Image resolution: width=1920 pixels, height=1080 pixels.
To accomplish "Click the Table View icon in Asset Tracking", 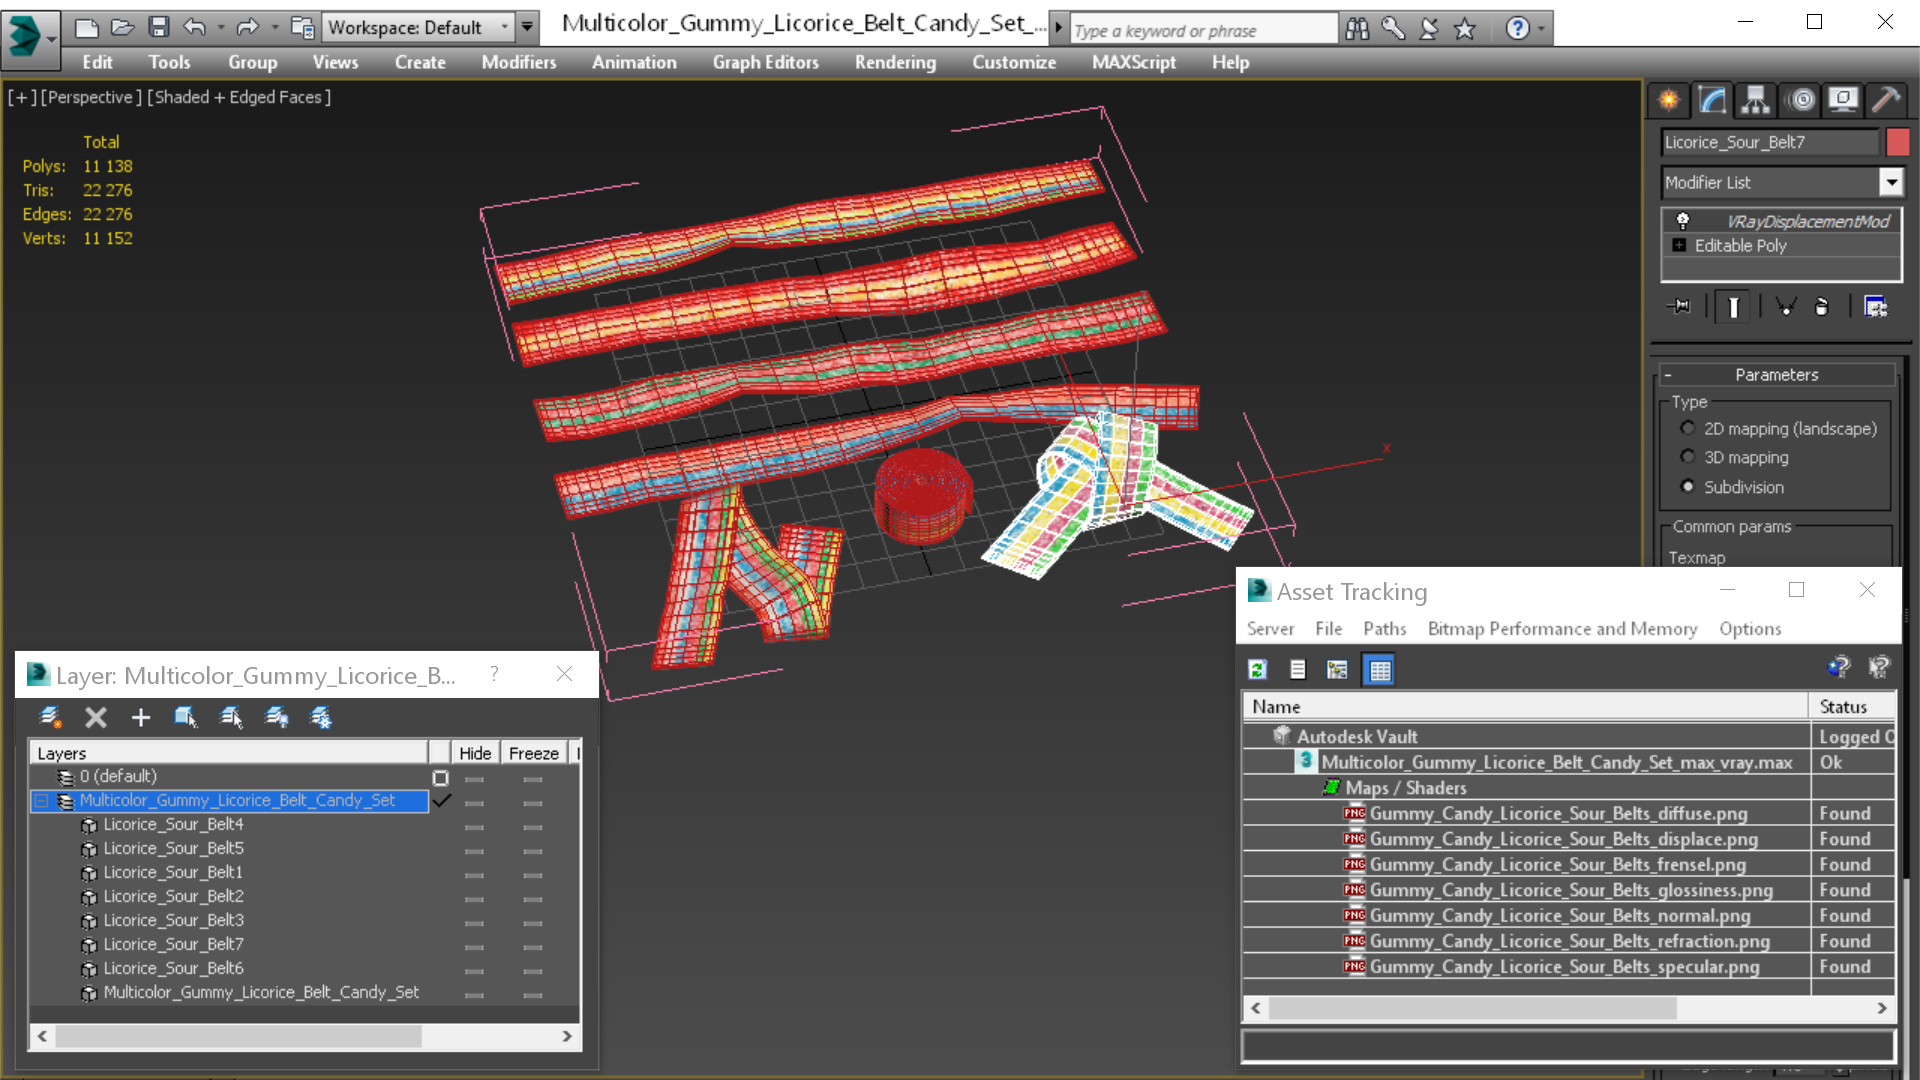I will click(1379, 670).
